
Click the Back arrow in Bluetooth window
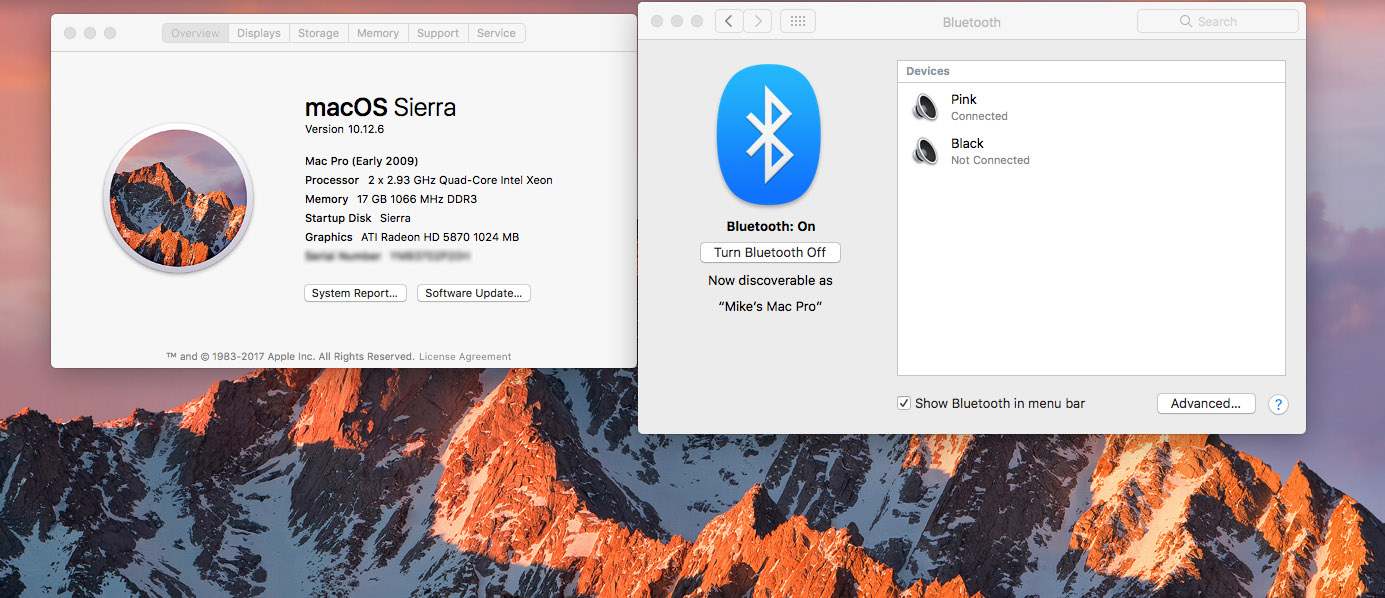click(x=729, y=21)
